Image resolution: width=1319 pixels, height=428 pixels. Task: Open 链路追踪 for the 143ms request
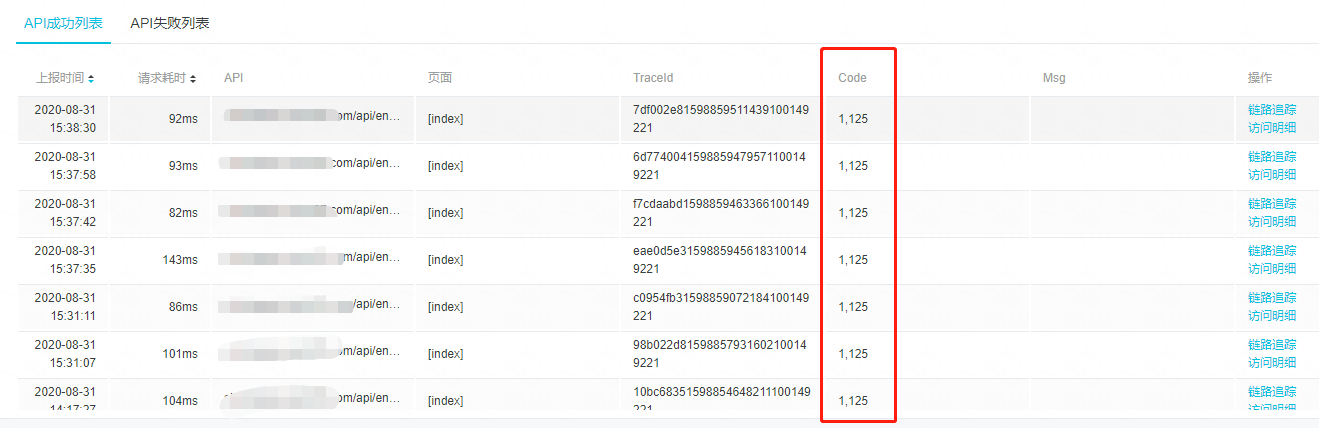click(x=1272, y=250)
